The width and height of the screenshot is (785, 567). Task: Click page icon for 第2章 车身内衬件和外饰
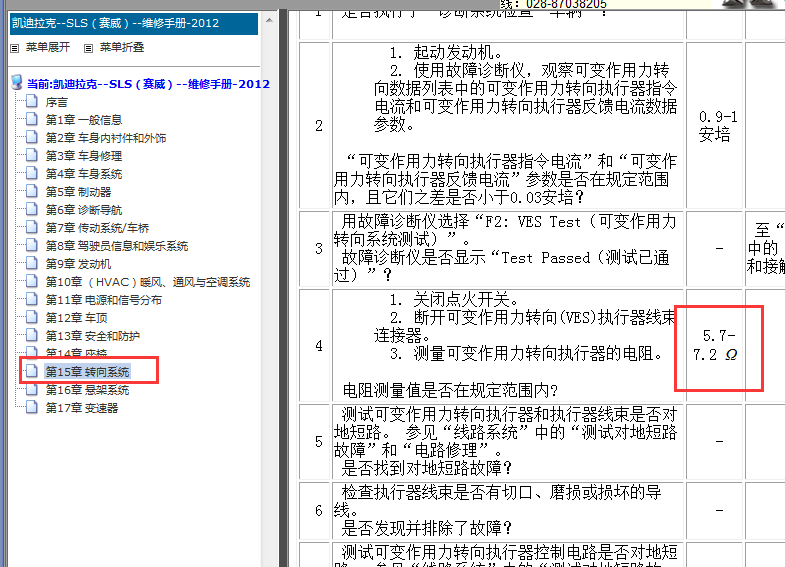32,138
